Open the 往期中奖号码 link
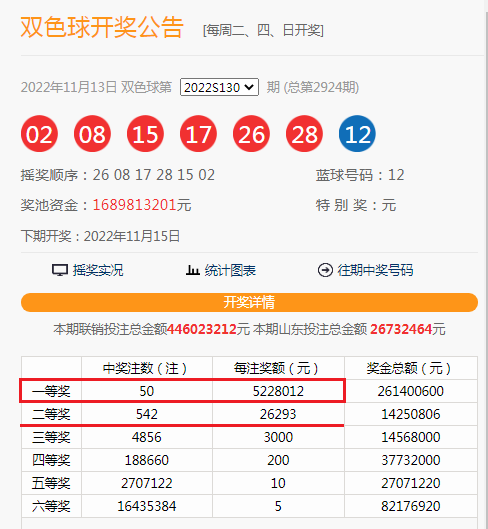Image resolution: width=488 pixels, height=529 pixels. point(375,270)
